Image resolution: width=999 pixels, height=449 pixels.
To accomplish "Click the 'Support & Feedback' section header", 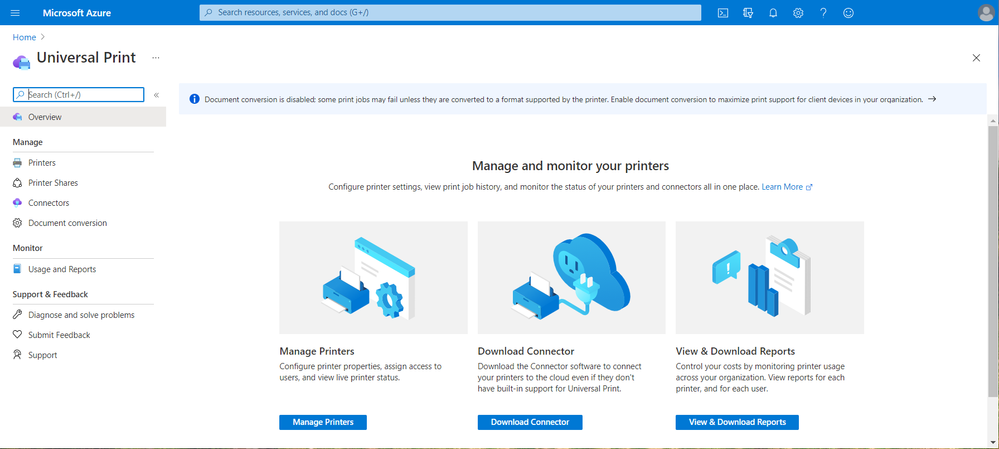I will 50,294.
